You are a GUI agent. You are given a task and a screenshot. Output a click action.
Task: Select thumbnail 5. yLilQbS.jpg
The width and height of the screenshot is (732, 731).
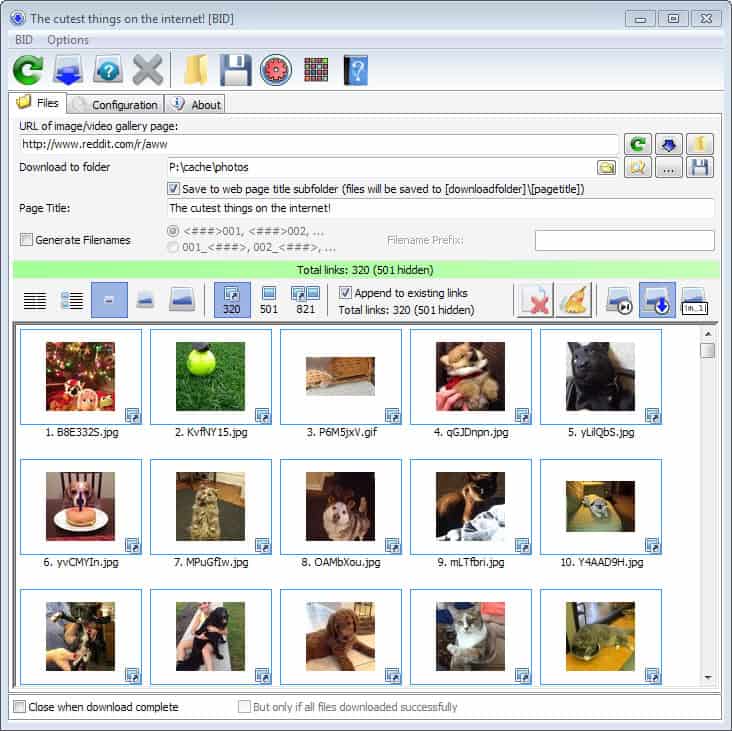(600, 377)
